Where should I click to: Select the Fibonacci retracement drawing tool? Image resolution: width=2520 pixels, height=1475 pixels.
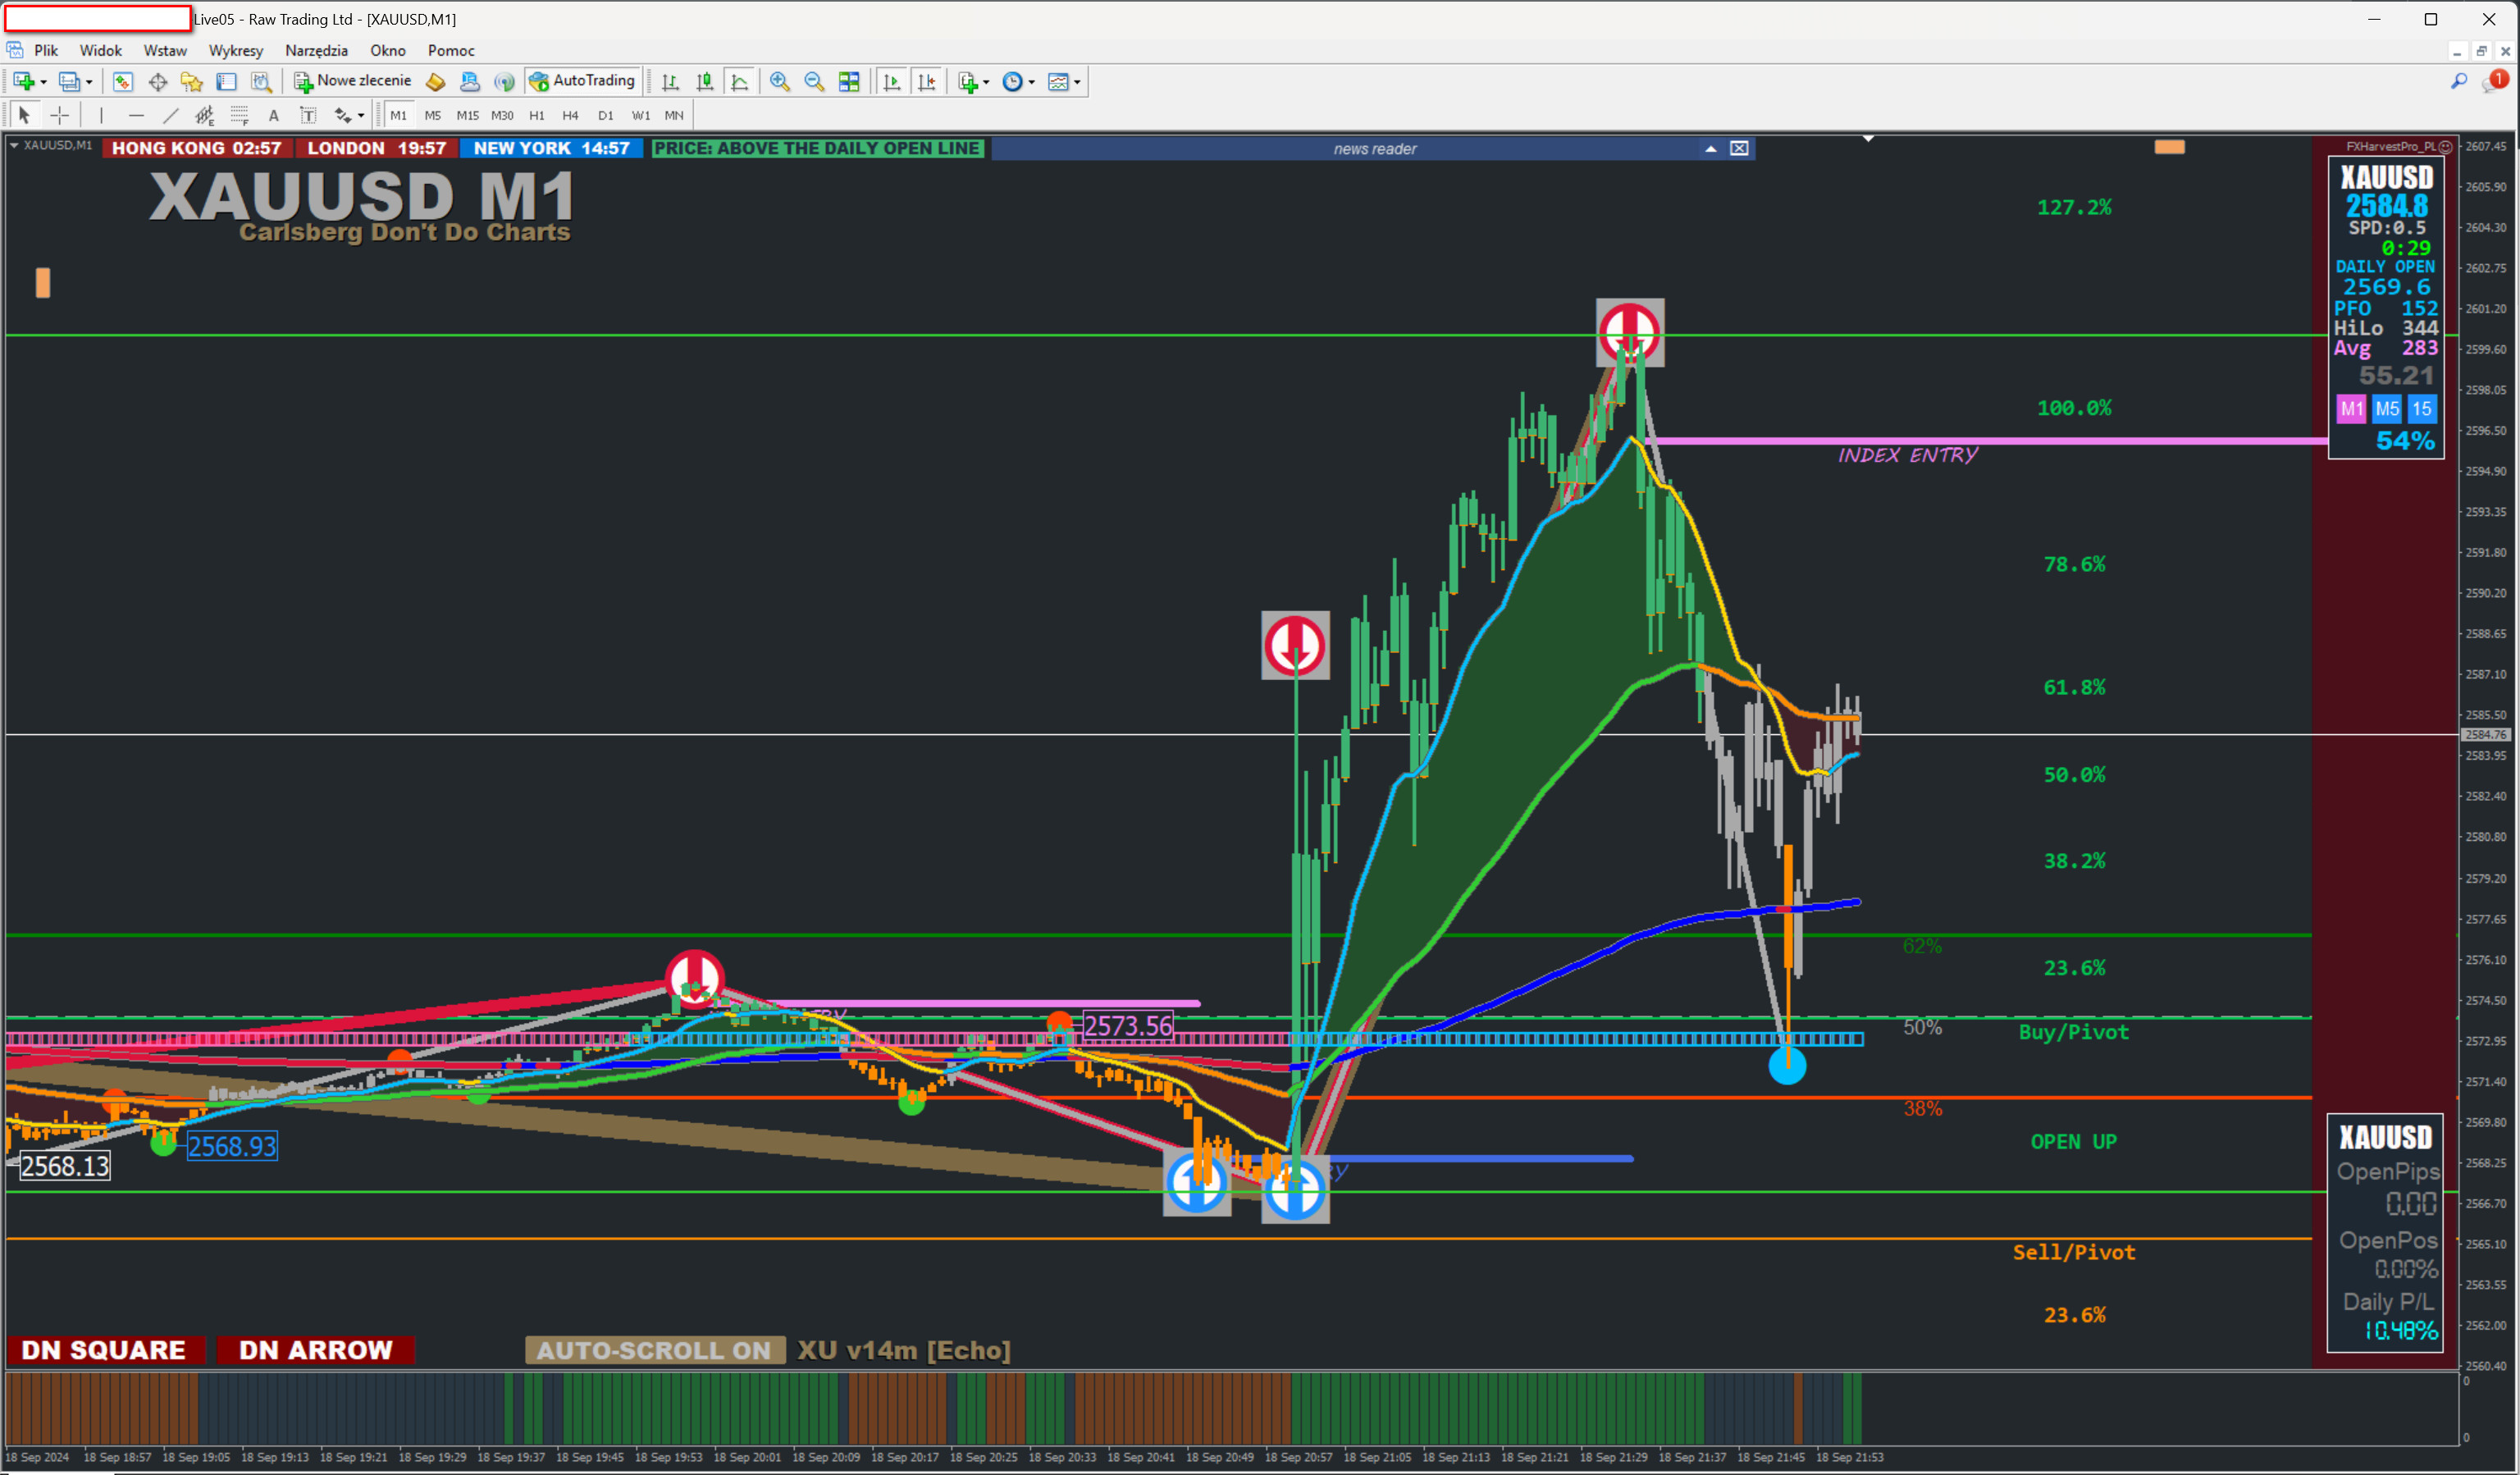click(x=239, y=116)
